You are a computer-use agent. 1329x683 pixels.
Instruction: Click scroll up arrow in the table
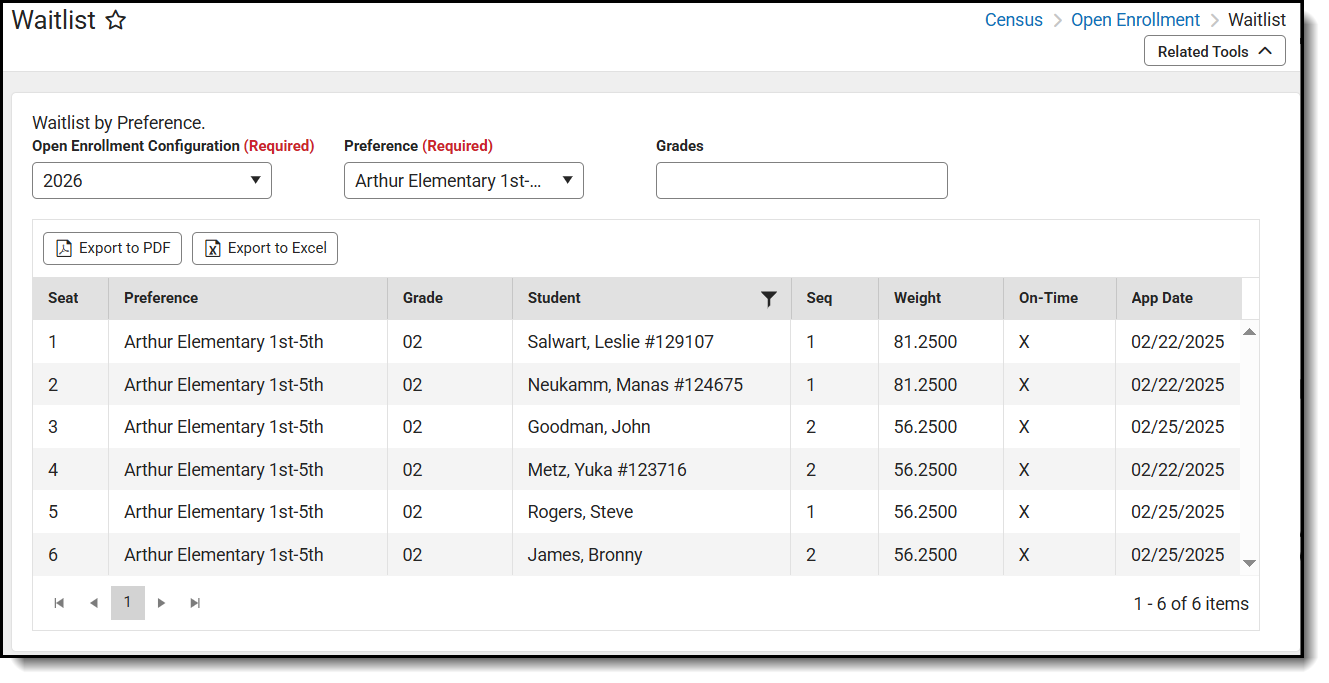tap(1249, 331)
